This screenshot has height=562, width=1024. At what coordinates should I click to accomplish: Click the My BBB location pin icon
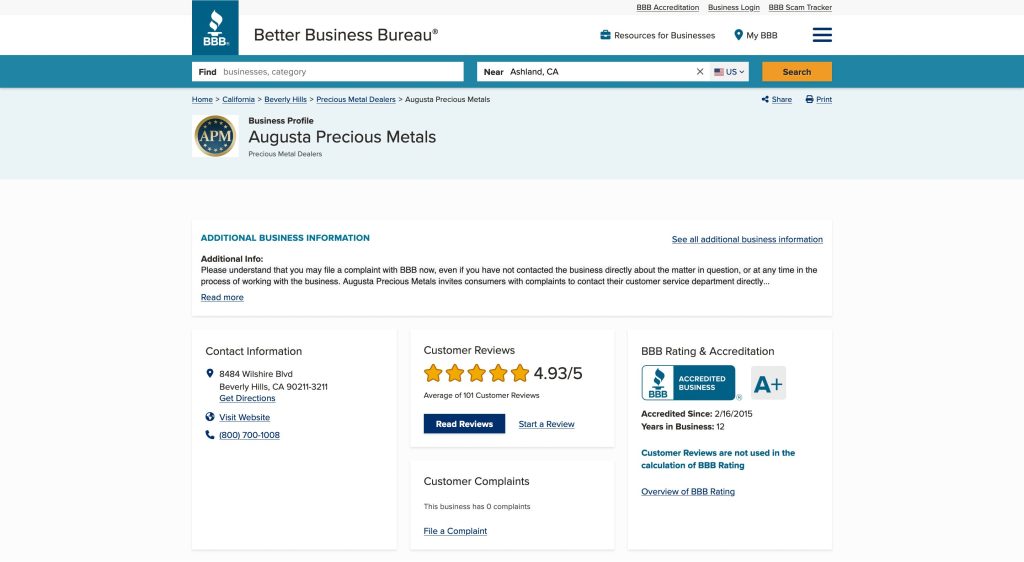click(739, 35)
